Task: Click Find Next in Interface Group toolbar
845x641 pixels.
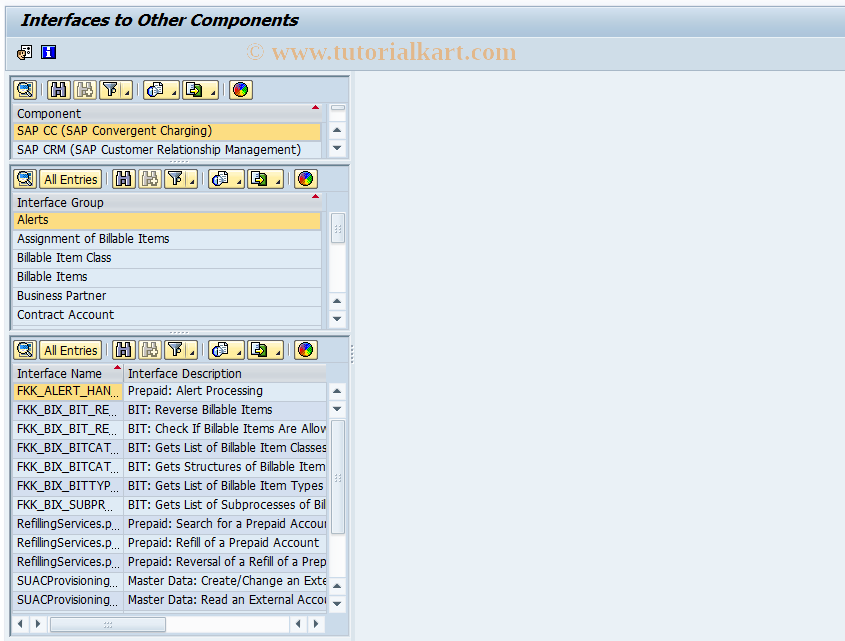Action: pyautogui.click(x=150, y=179)
